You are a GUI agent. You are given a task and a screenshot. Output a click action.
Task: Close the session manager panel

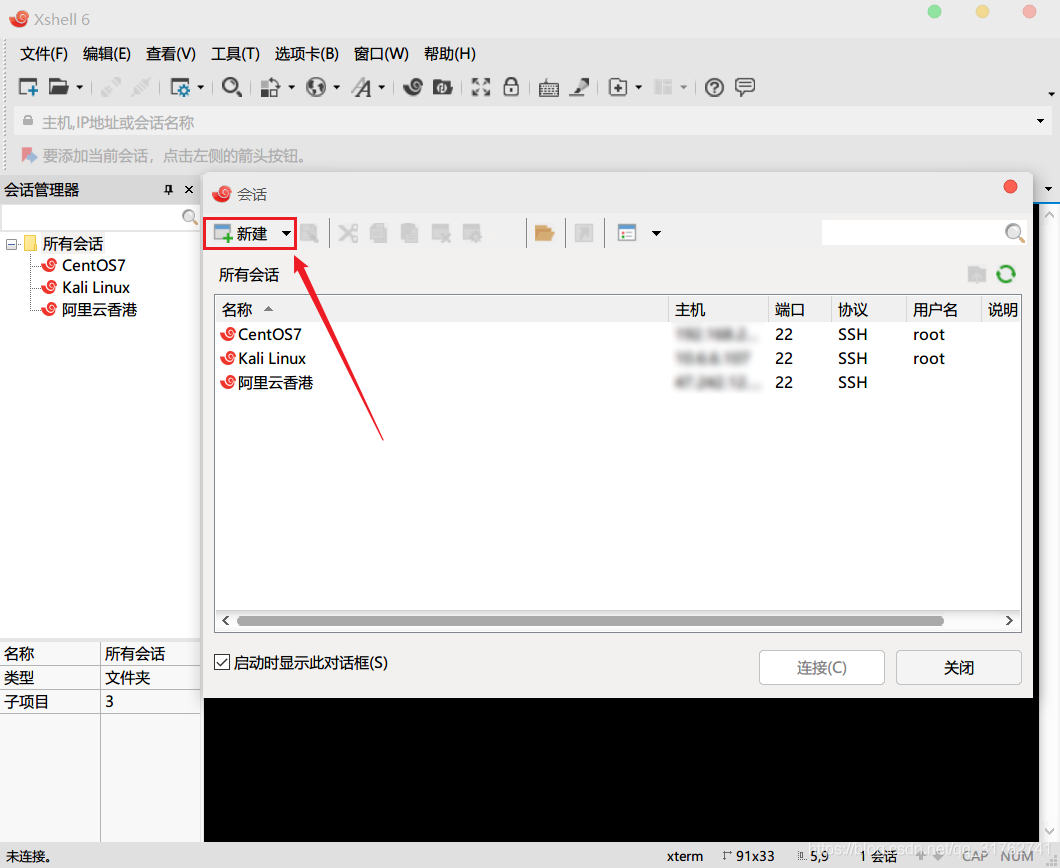(189, 190)
